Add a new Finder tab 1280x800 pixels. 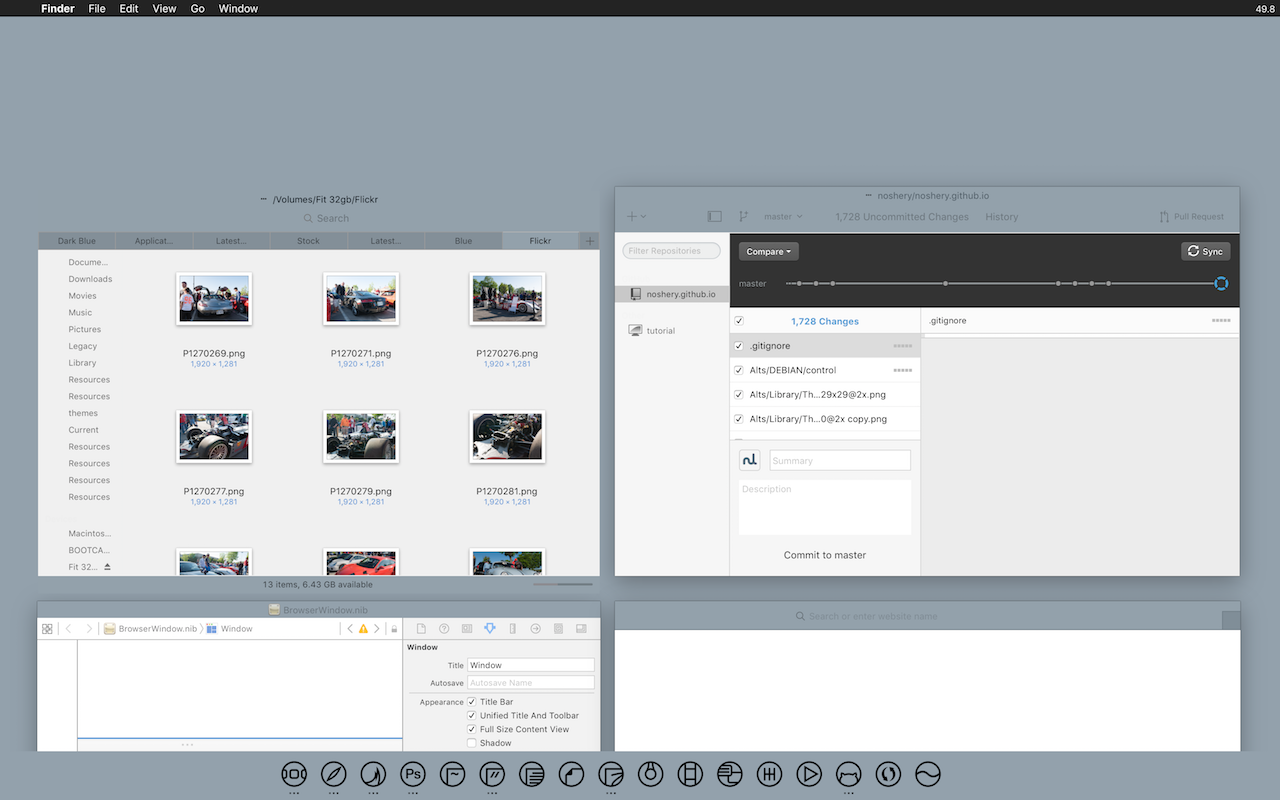point(590,241)
